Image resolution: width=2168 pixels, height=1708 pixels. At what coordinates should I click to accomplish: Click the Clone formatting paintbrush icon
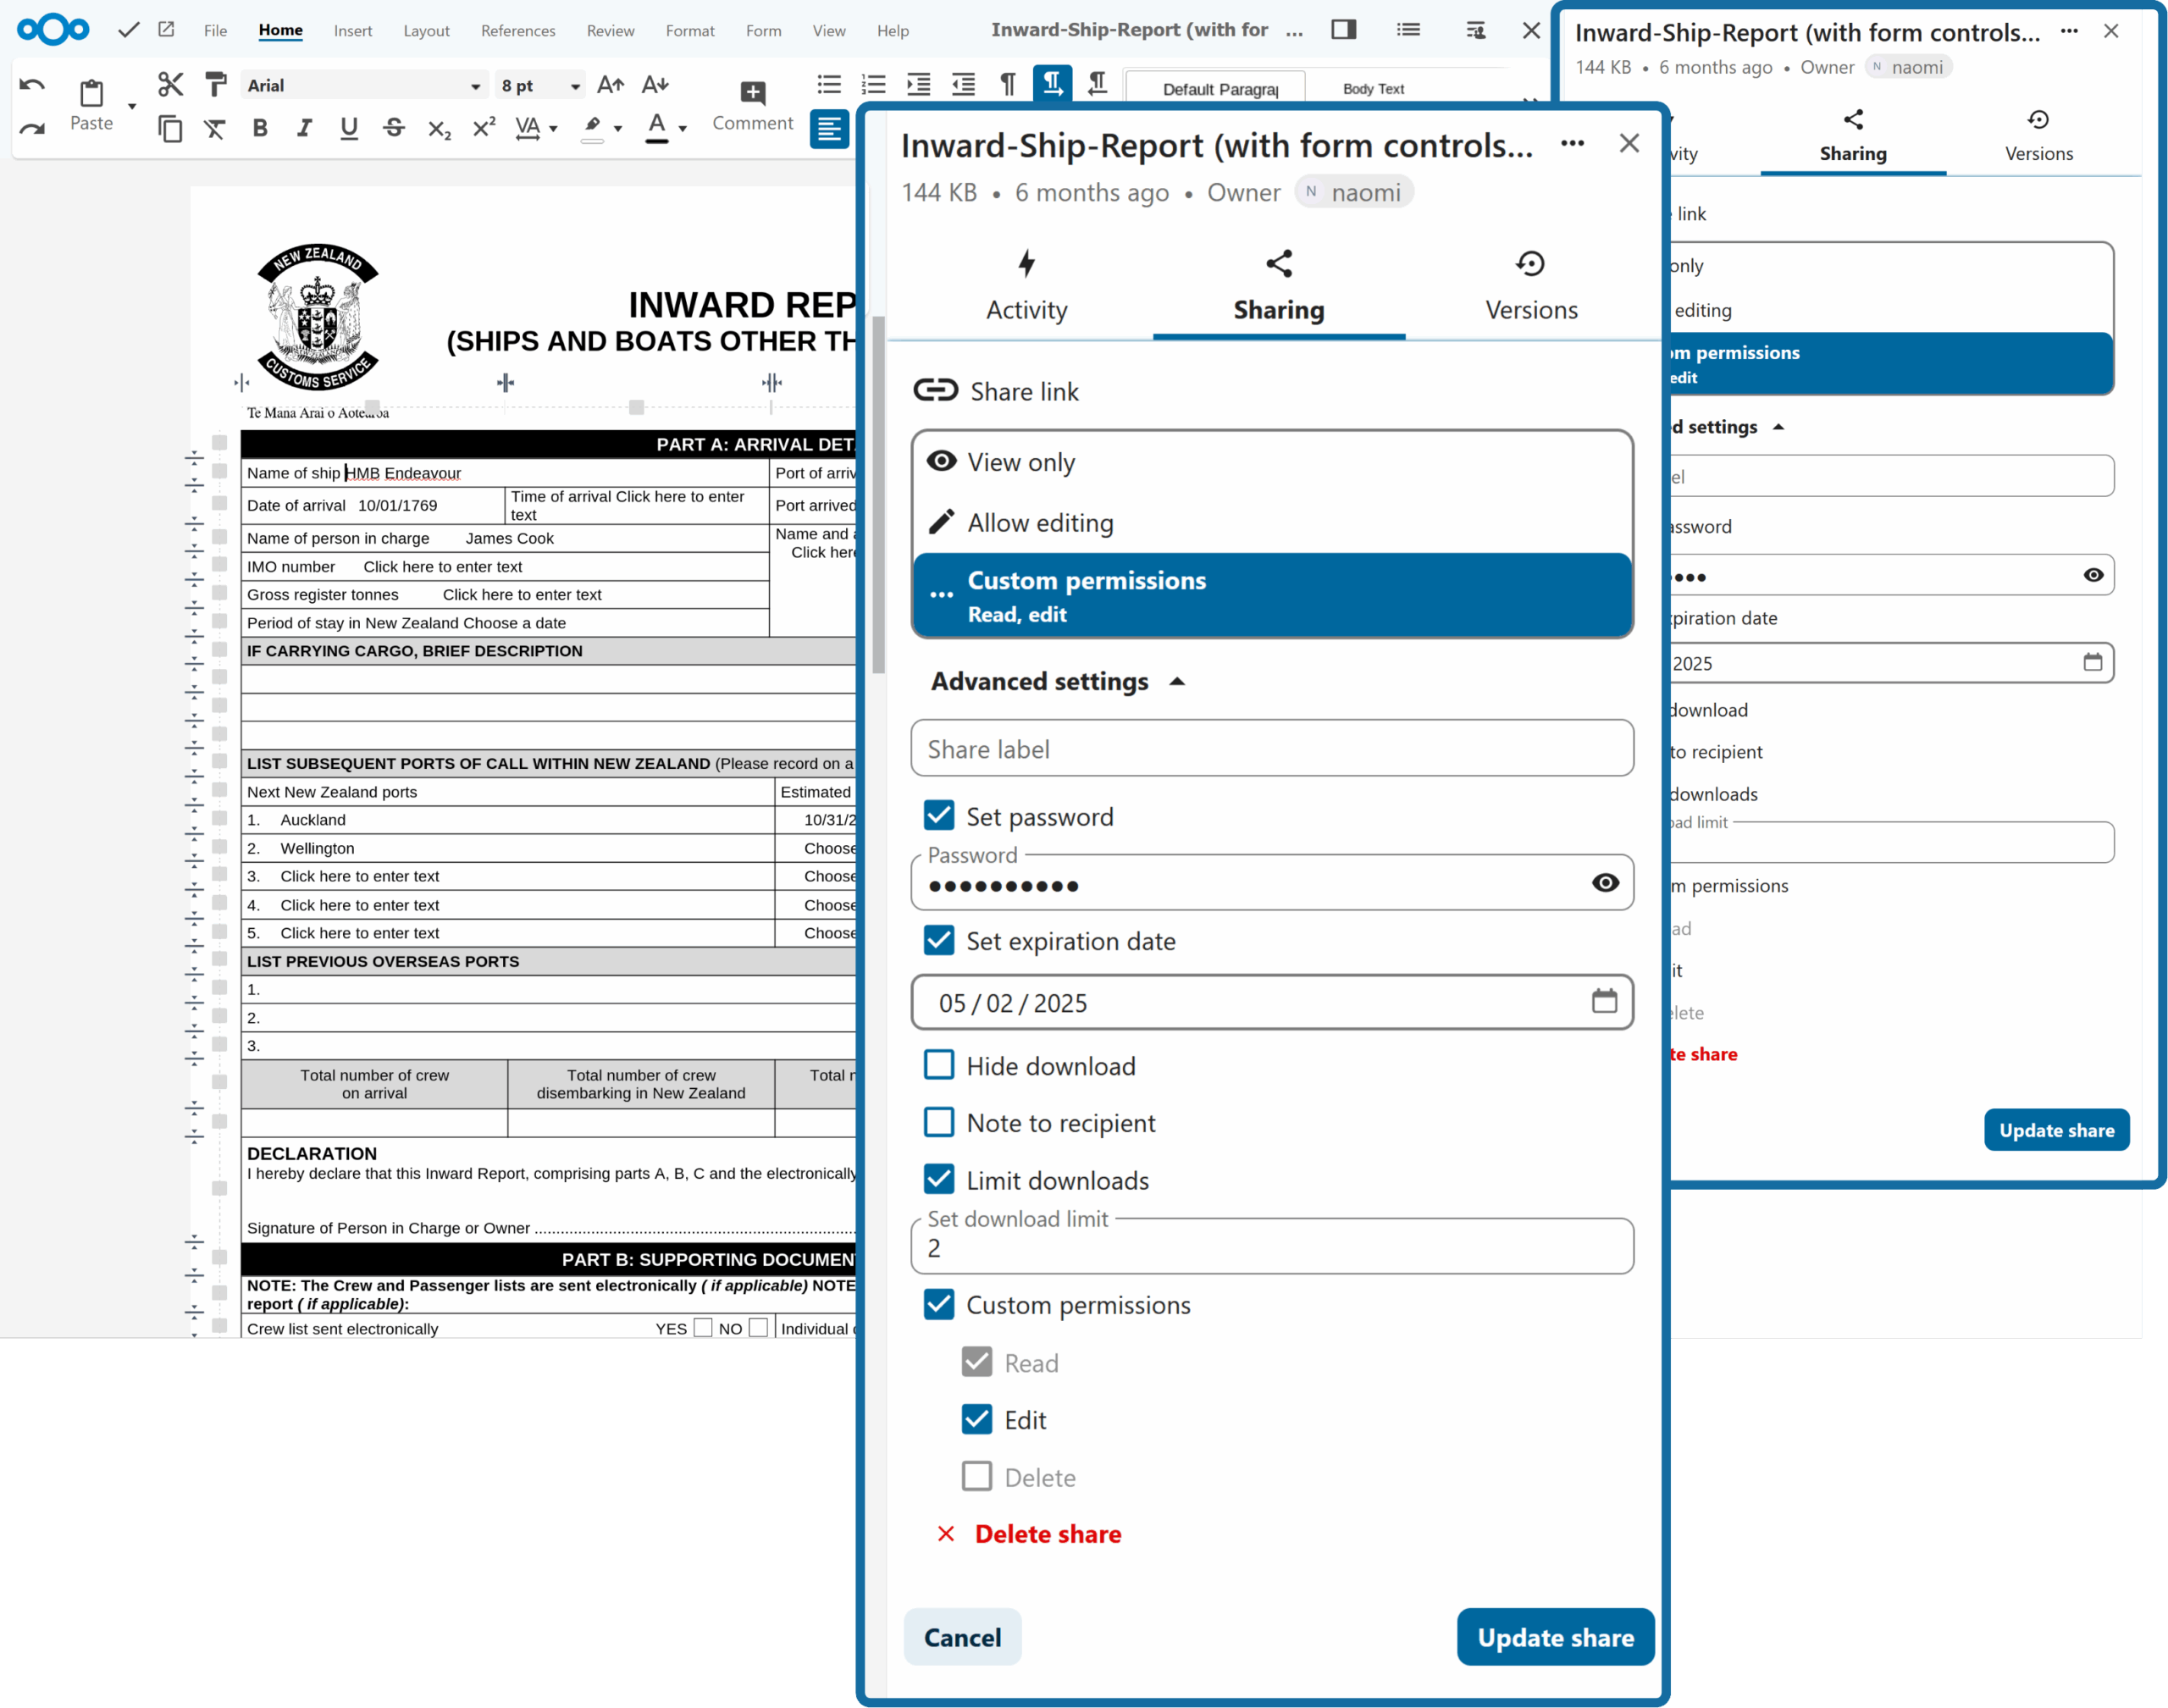click(x=215, y=85)
